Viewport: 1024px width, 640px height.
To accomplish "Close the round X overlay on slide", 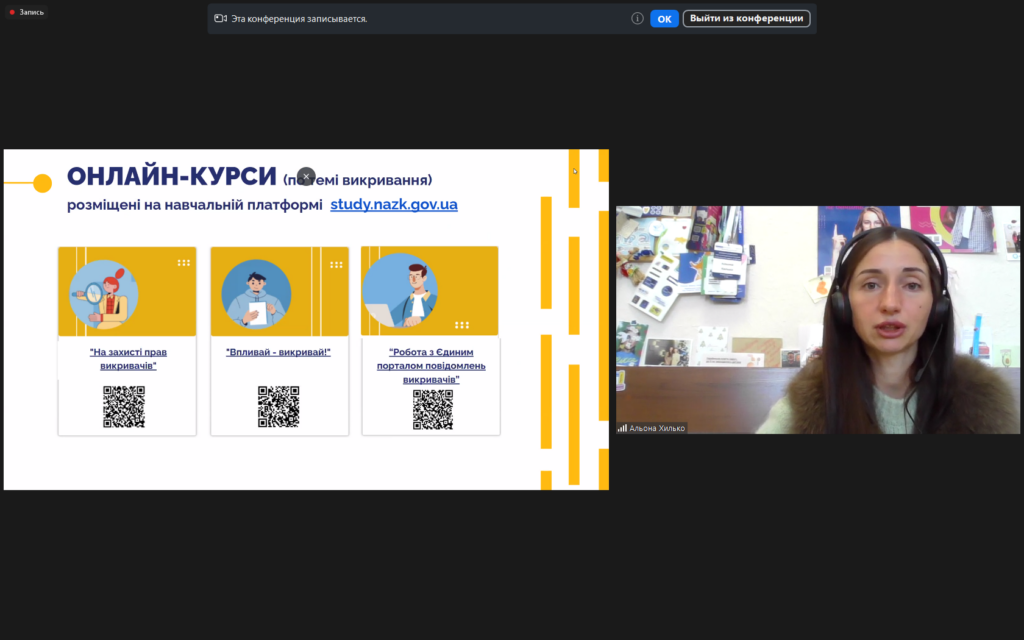I will (306, 176).
